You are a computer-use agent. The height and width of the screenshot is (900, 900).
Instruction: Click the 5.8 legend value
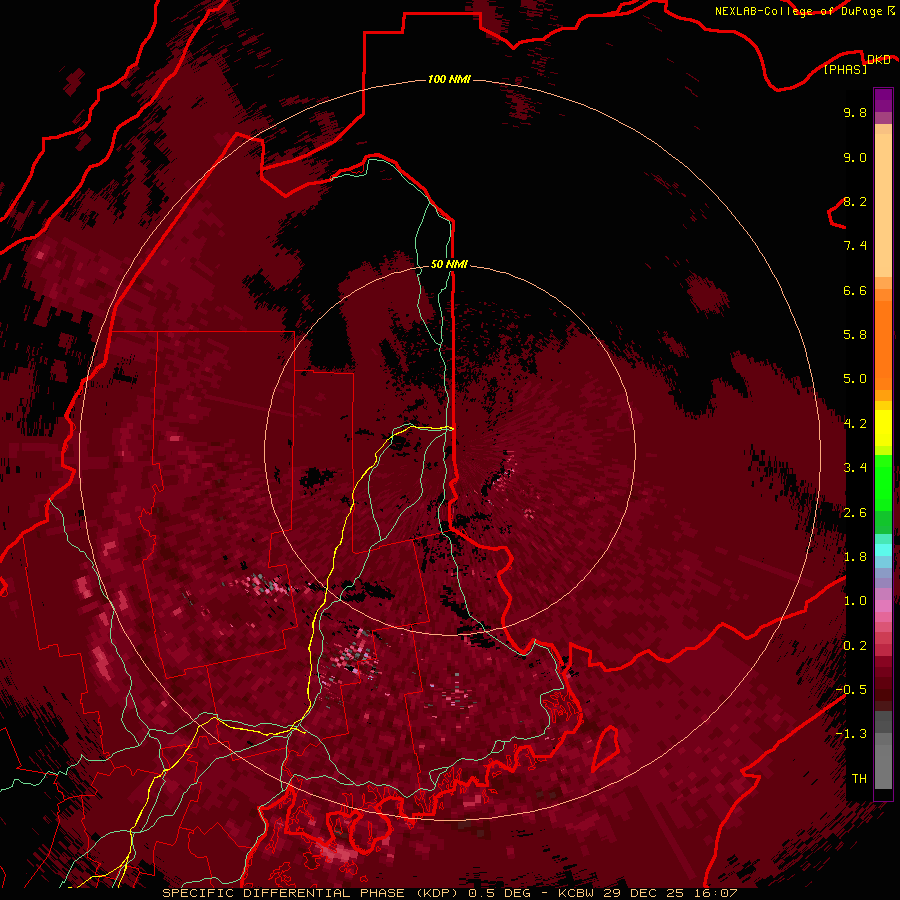click(855, 334)
